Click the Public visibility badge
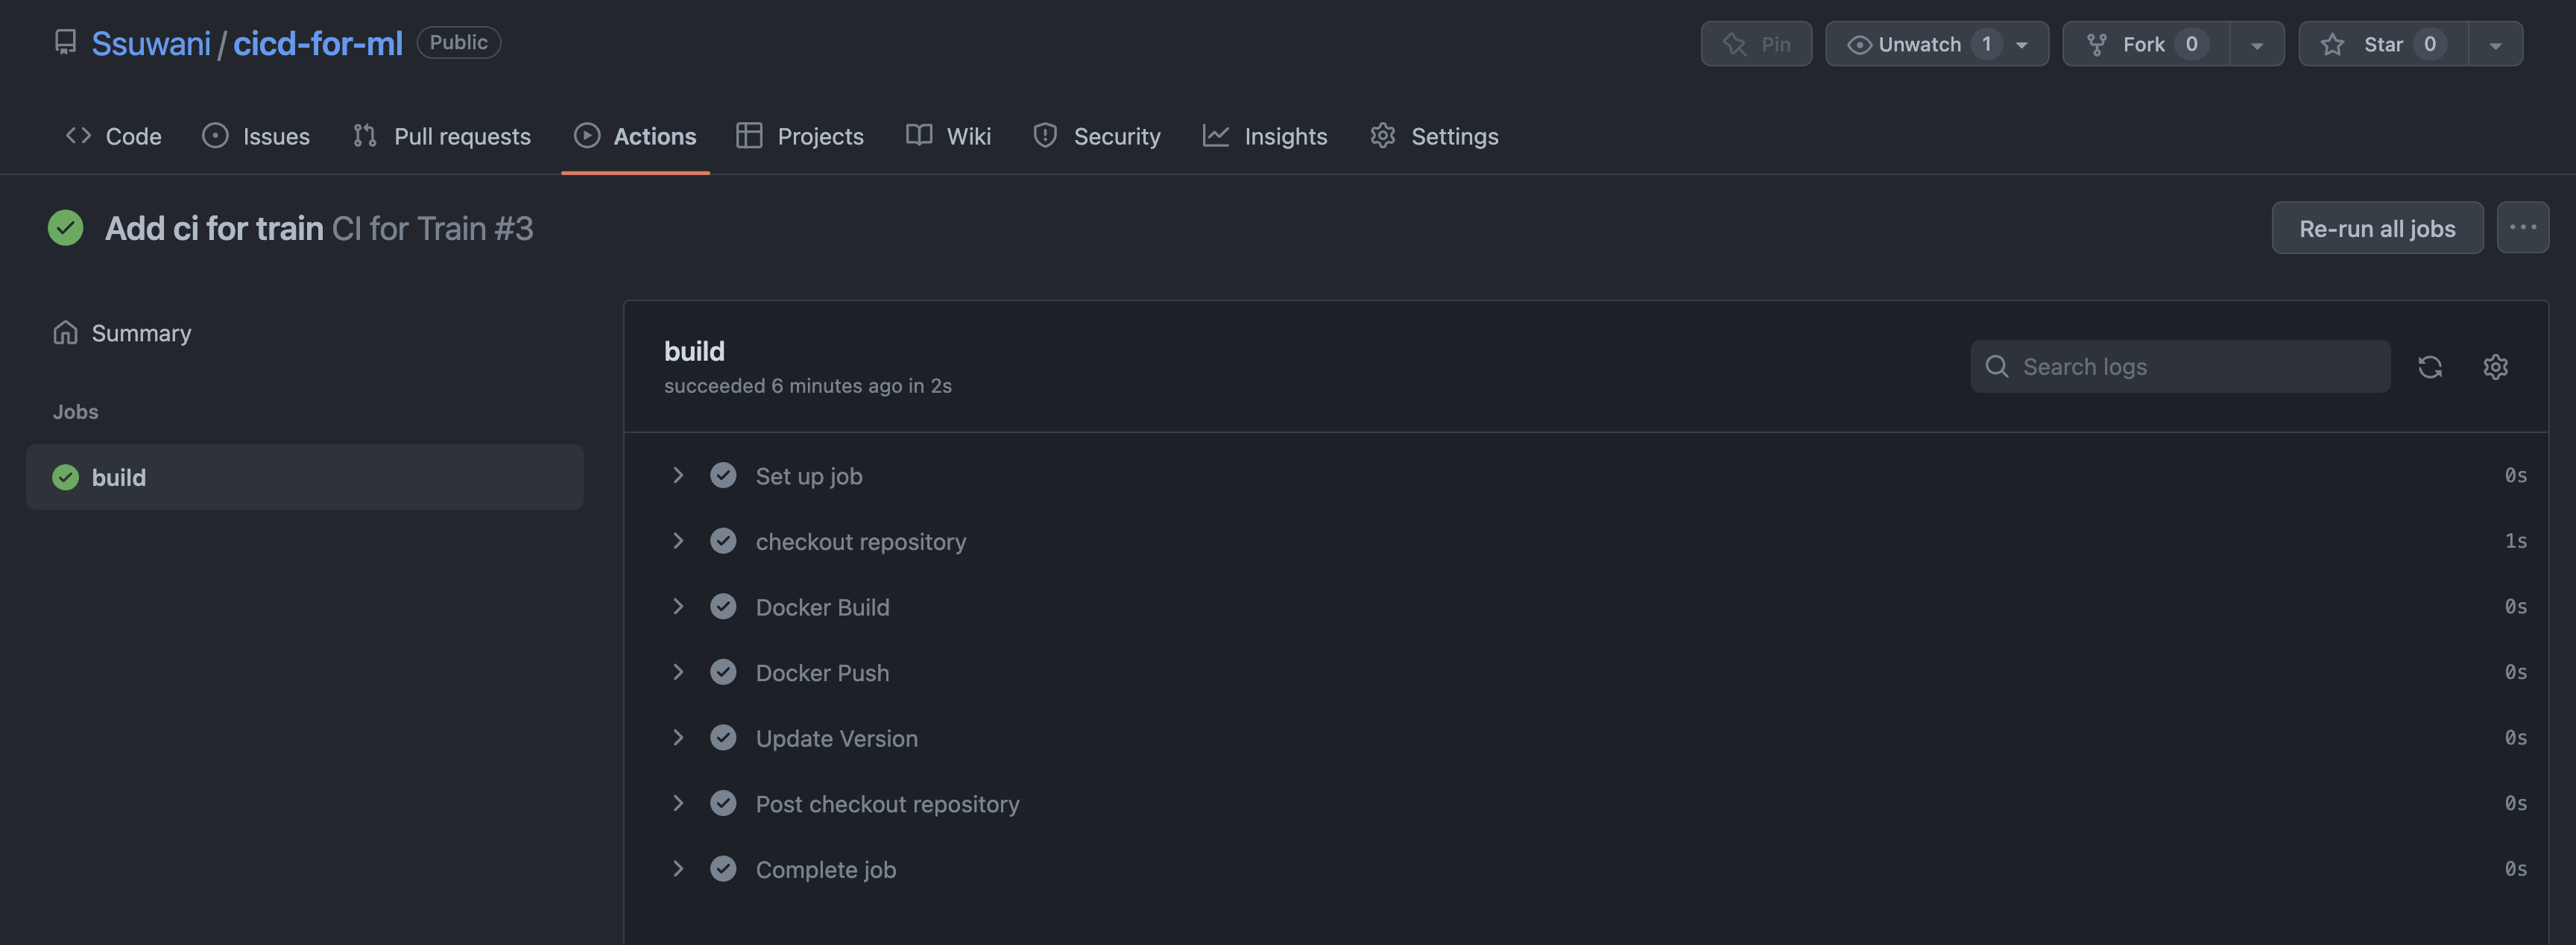Image resolution: width=2576 pixels, height=945 pixels. [x=458, y=42]
